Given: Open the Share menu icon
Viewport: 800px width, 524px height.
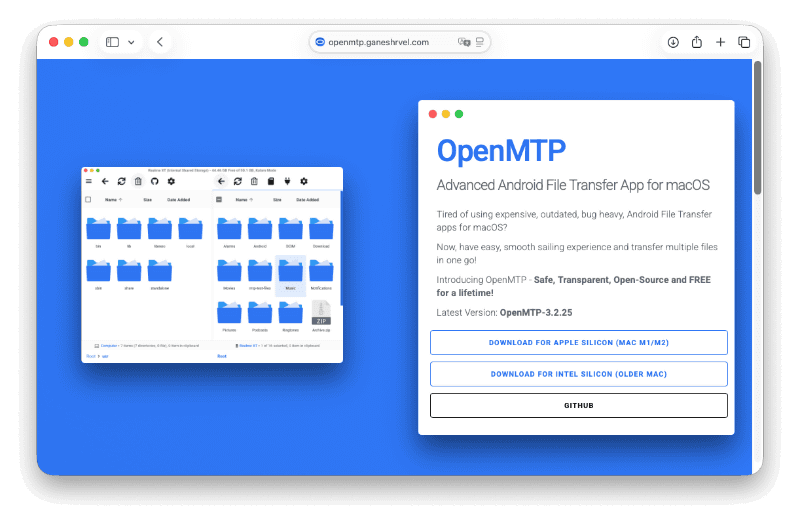Looking at the screenshot, I should point(696,42).
